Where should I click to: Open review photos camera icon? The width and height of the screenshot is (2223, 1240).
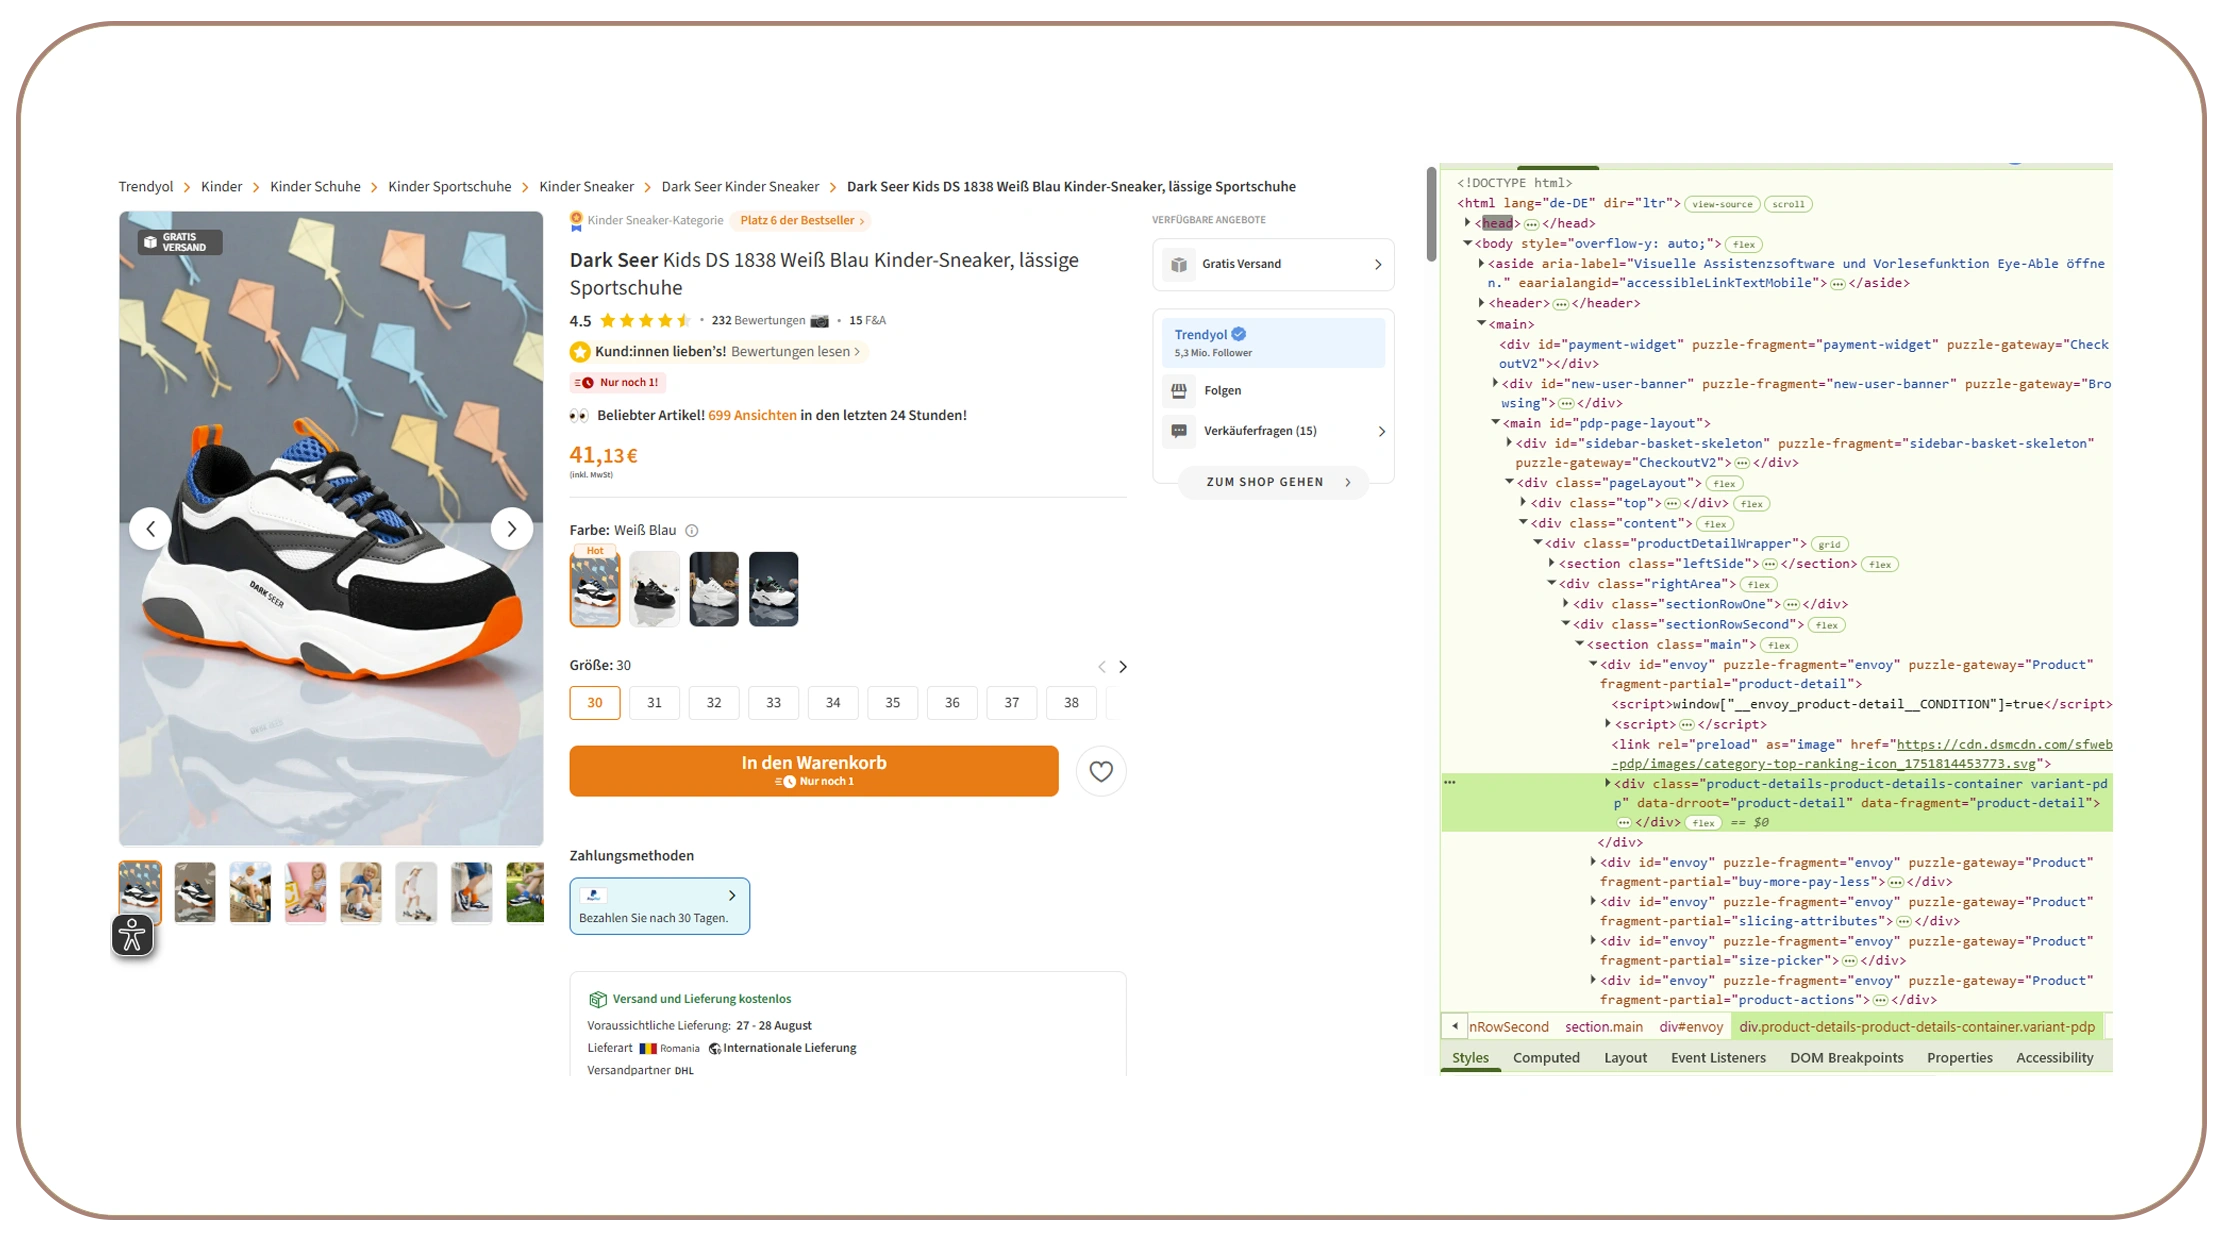[819, 321]
